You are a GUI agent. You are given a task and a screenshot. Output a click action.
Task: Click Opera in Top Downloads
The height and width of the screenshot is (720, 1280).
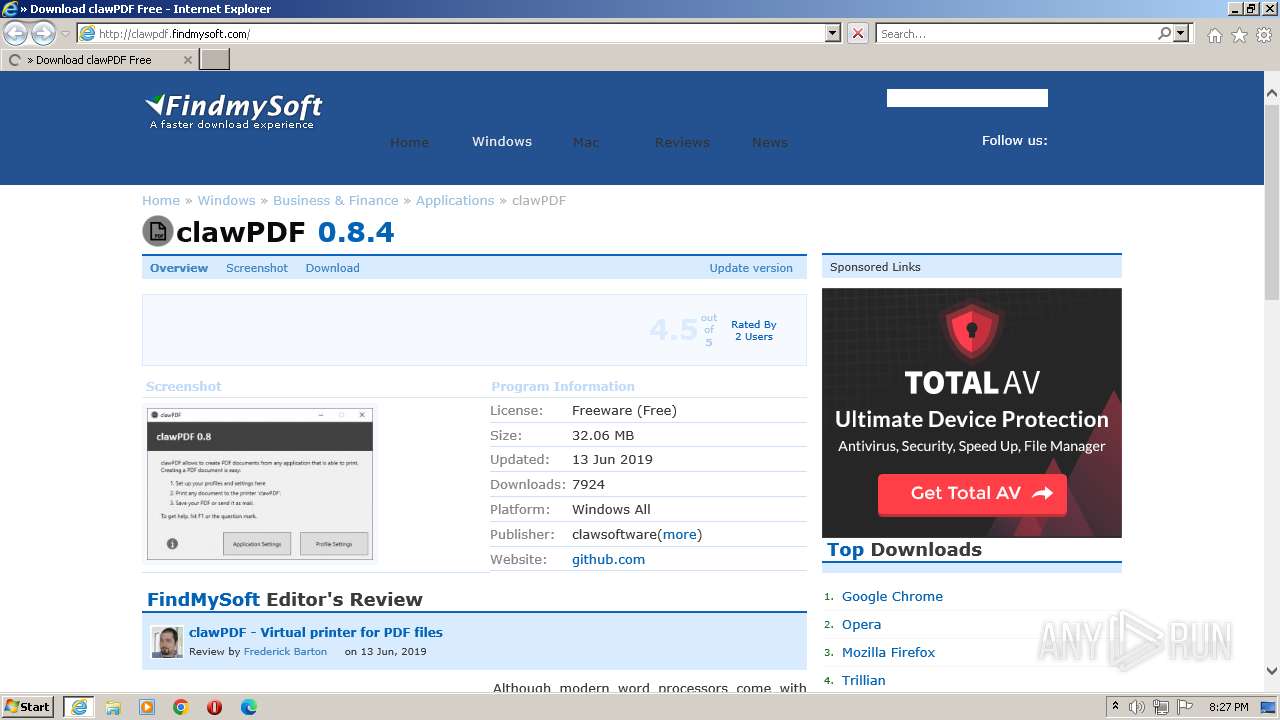click(861, 624)
